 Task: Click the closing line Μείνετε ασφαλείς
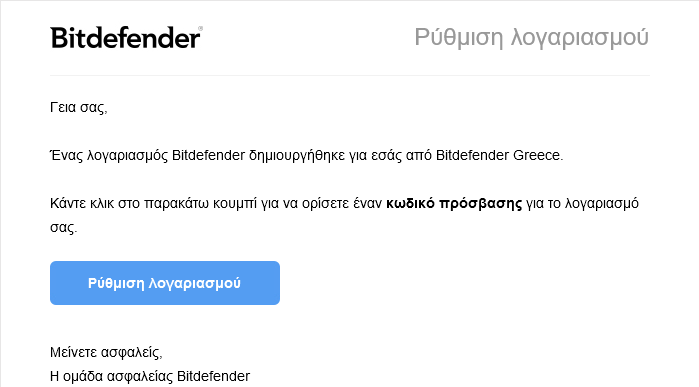point(106,352)
